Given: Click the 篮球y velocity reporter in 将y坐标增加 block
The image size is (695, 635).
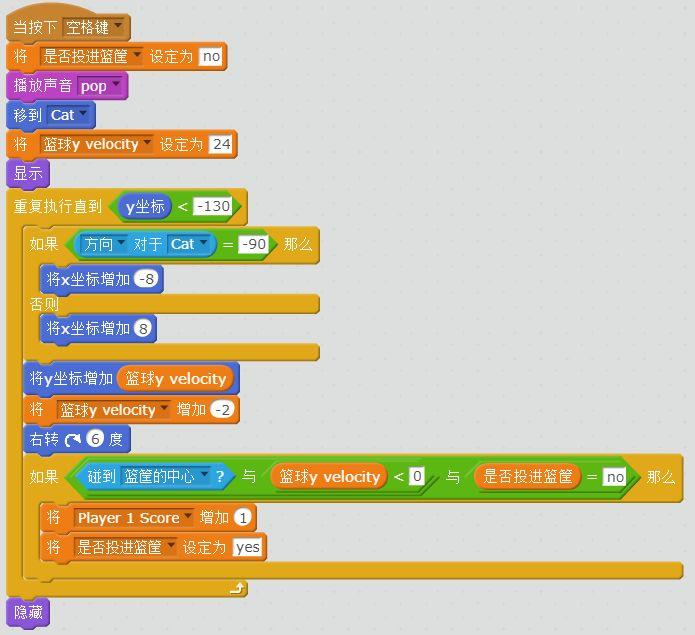Looking at the screenshot, I should pyautogui.click(x=175, y=378).
